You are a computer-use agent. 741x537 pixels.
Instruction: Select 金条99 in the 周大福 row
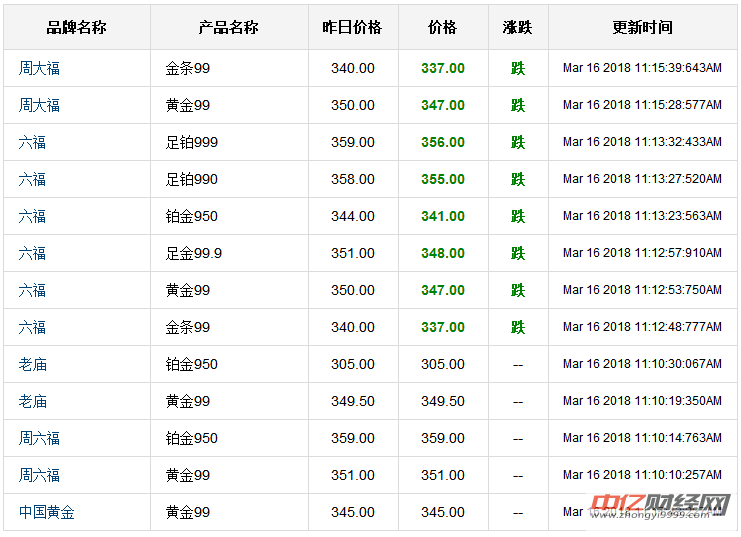coord(188,69)
